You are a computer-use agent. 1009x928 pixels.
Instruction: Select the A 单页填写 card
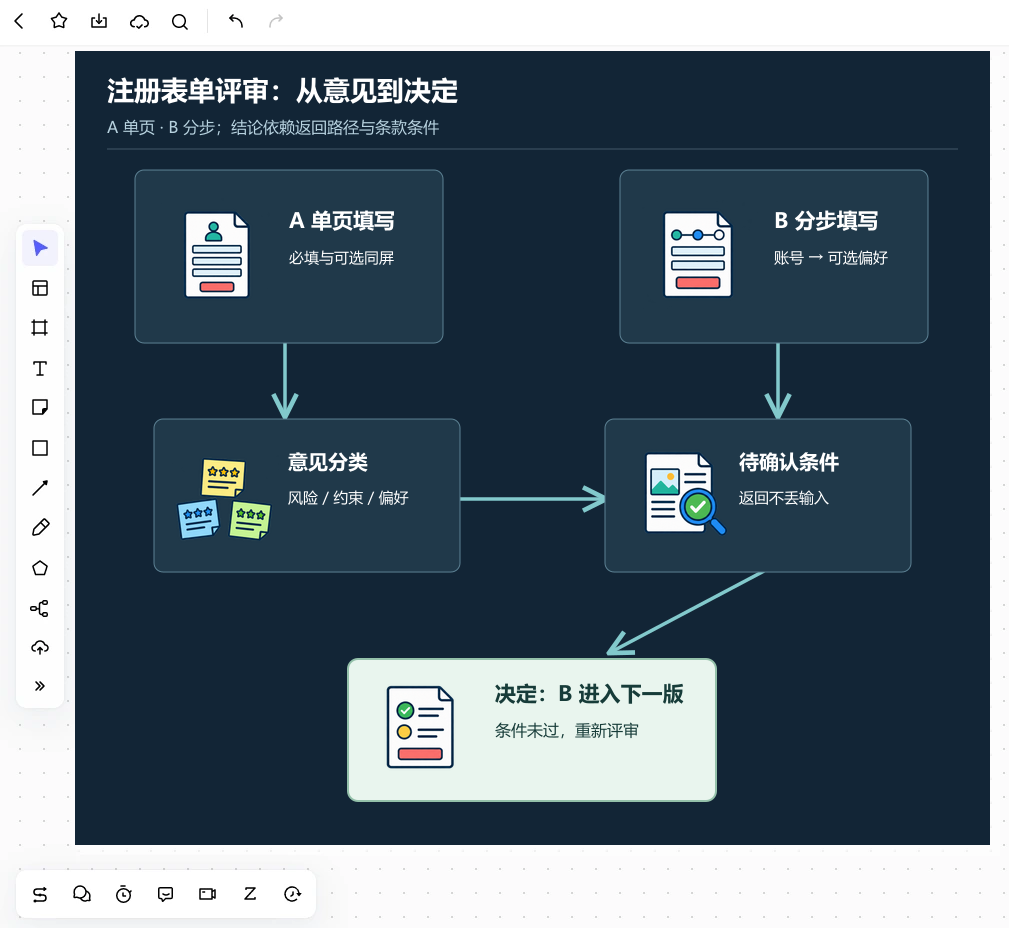click(x=289, y=256)
